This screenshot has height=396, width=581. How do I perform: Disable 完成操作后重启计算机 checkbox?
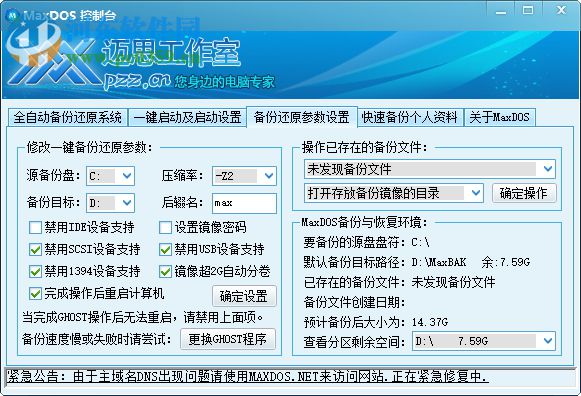point(35,294)
